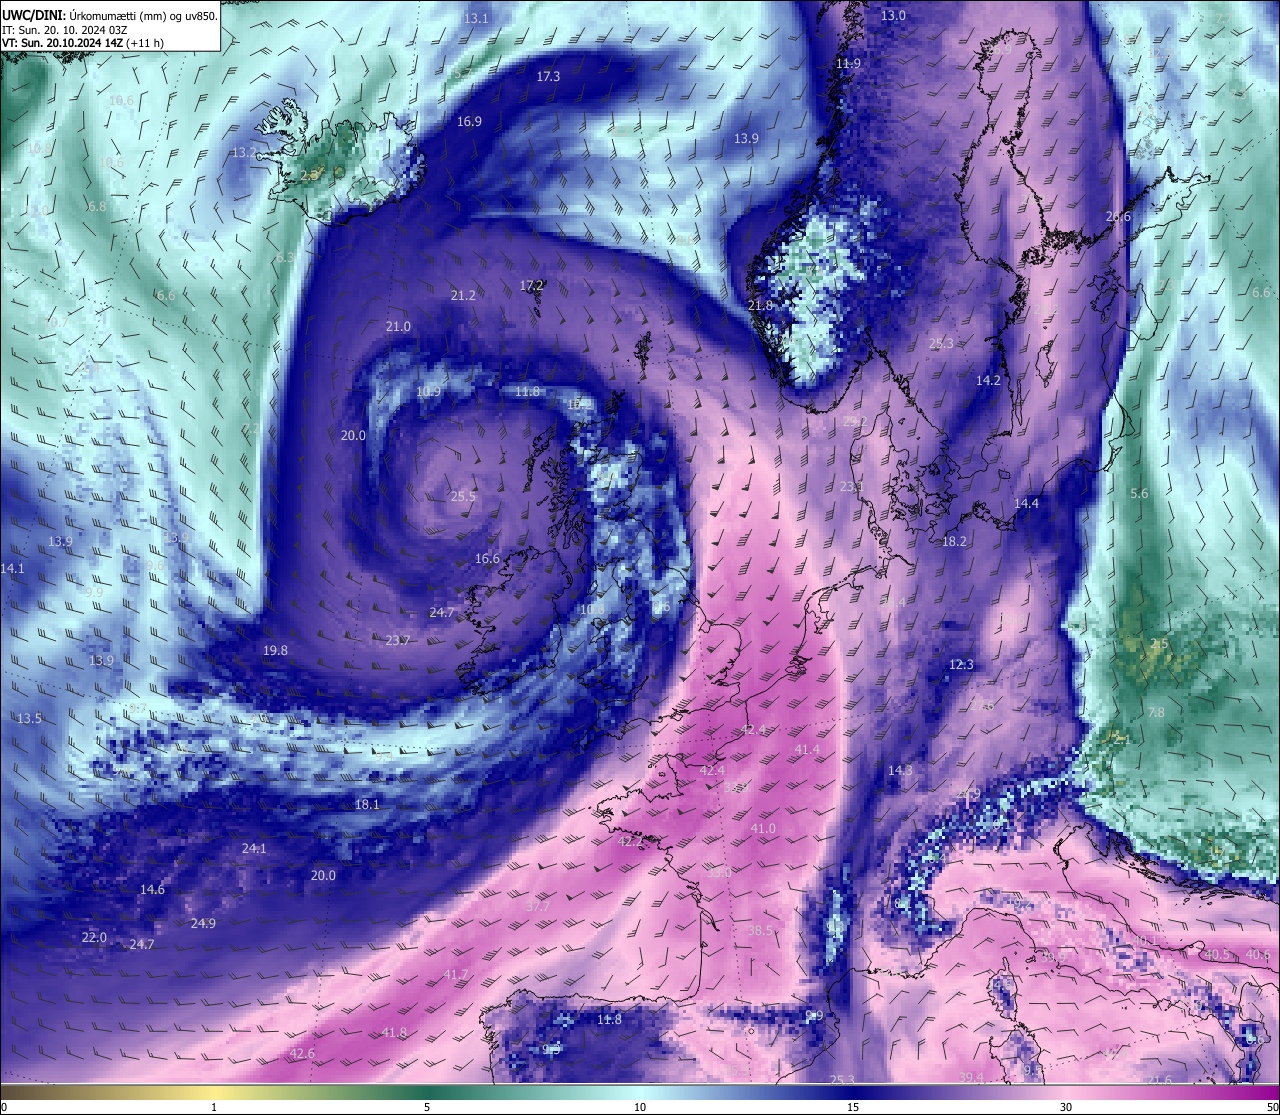1280x1115 pixels.
Task: Click the 18.2 value label
Action: [954, 541]
